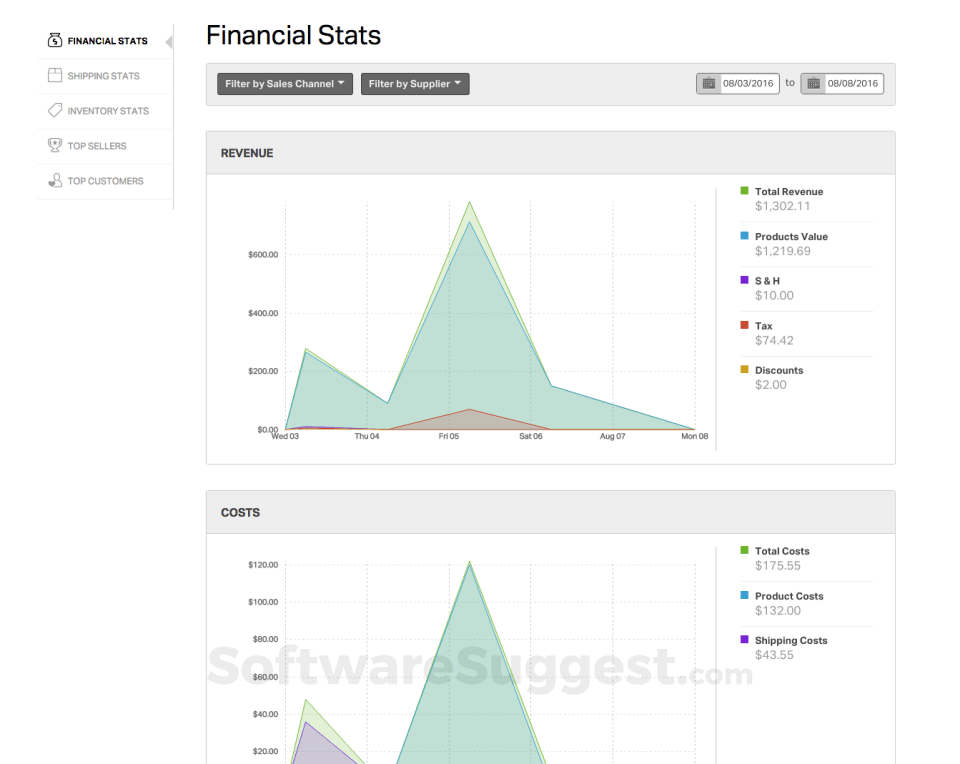This screenshot has width=960, height=764.
Task: Open the end date calendar icon
Action: [813, 83]
